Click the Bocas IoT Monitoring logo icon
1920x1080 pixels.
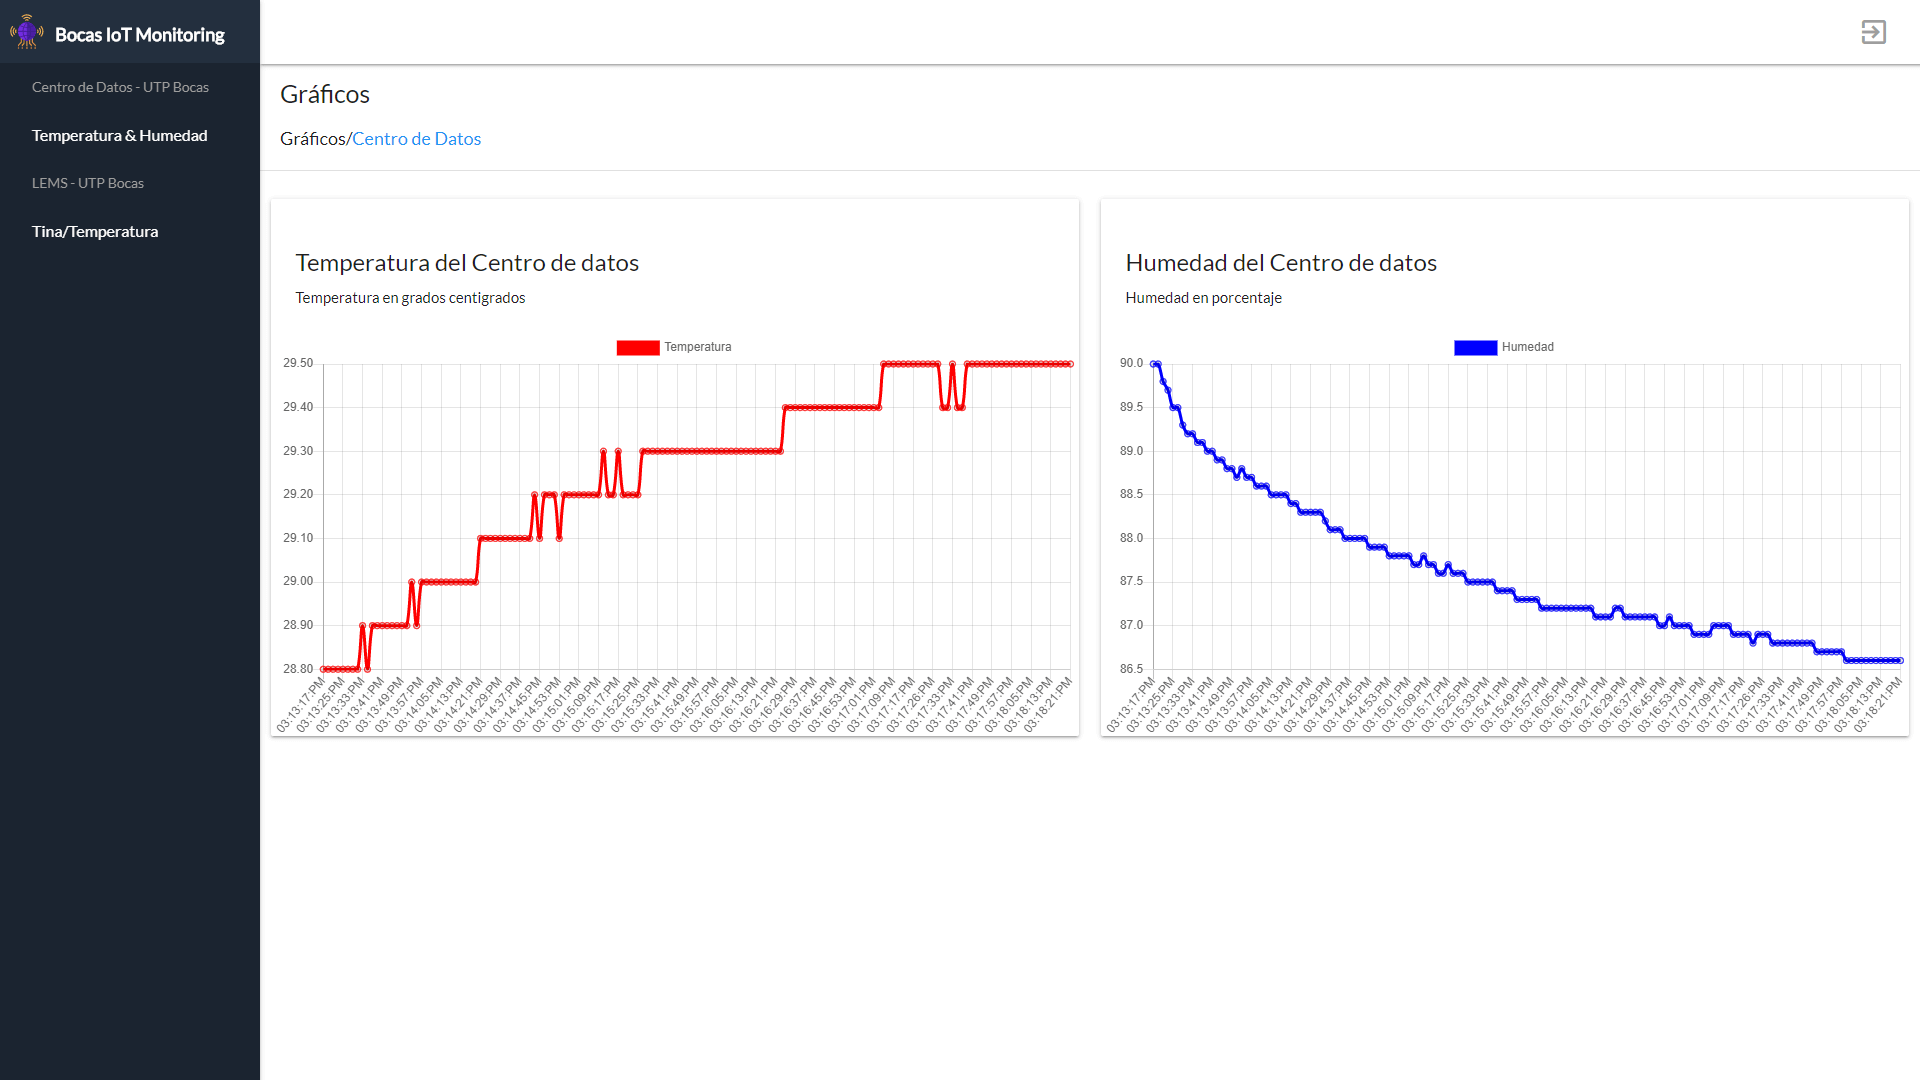(x=27, y=32)
